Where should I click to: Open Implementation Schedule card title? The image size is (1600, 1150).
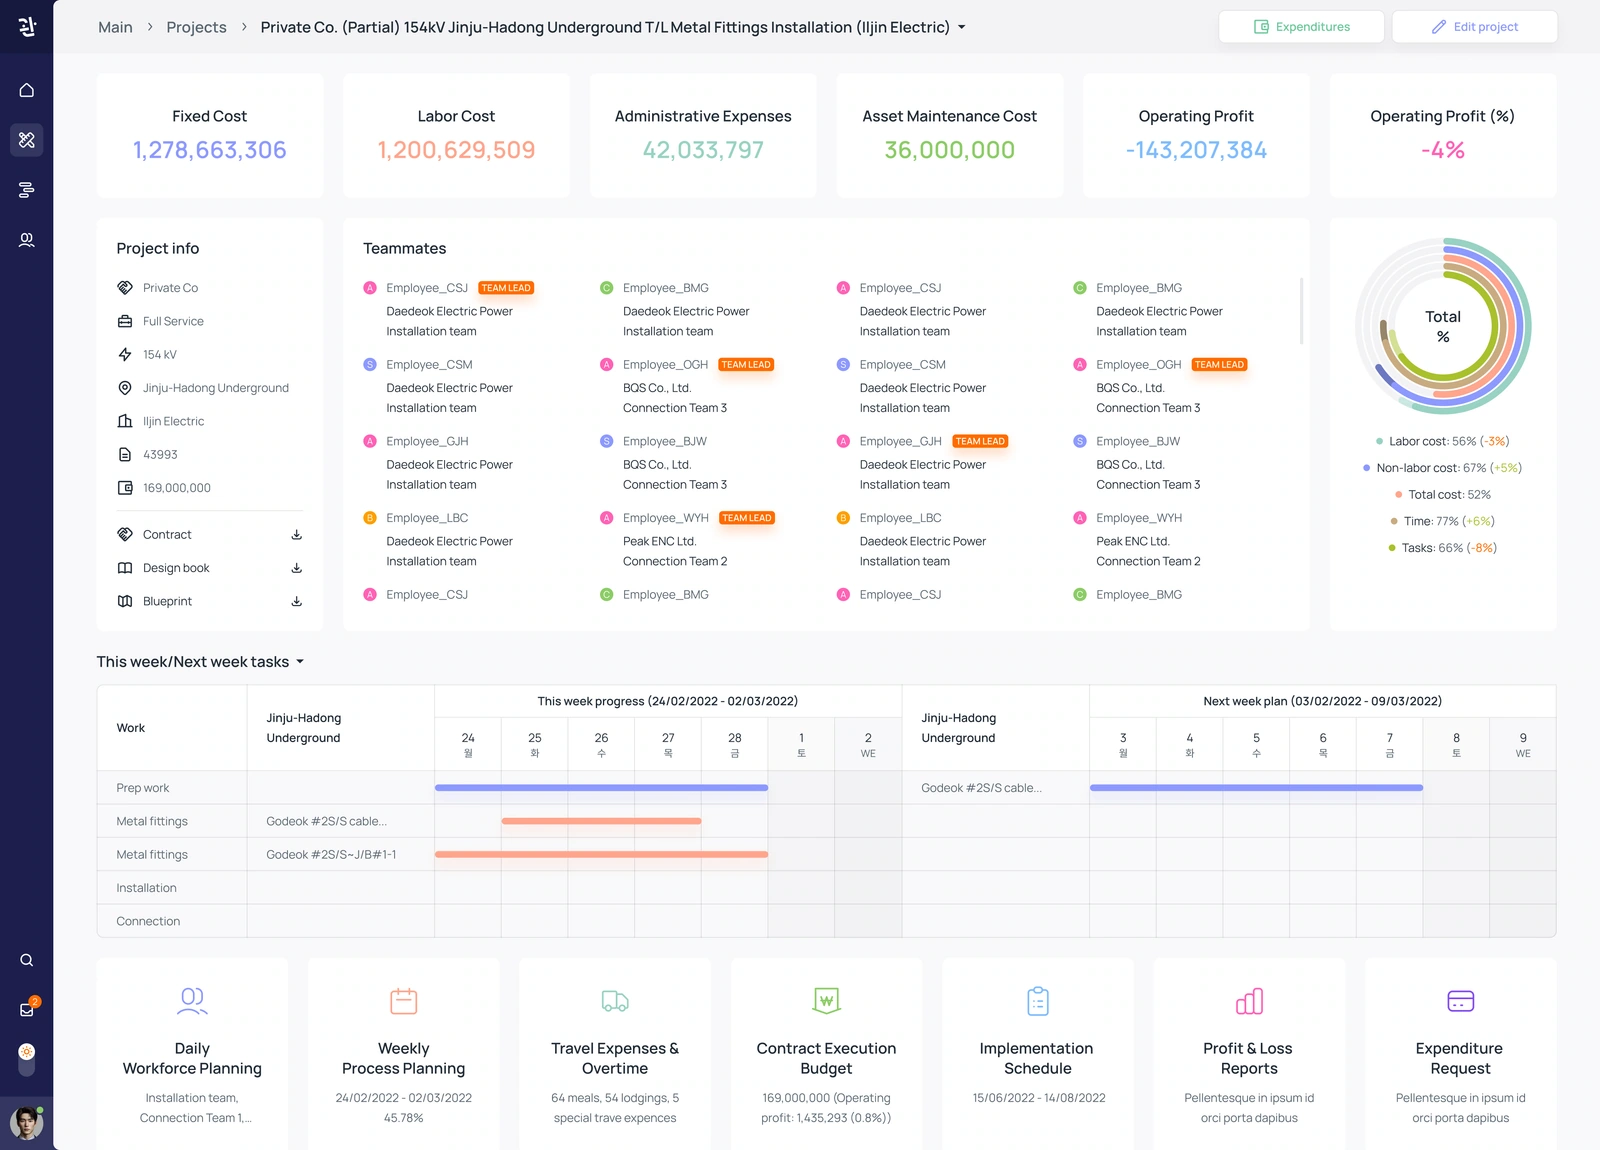click(1037, 1058)
